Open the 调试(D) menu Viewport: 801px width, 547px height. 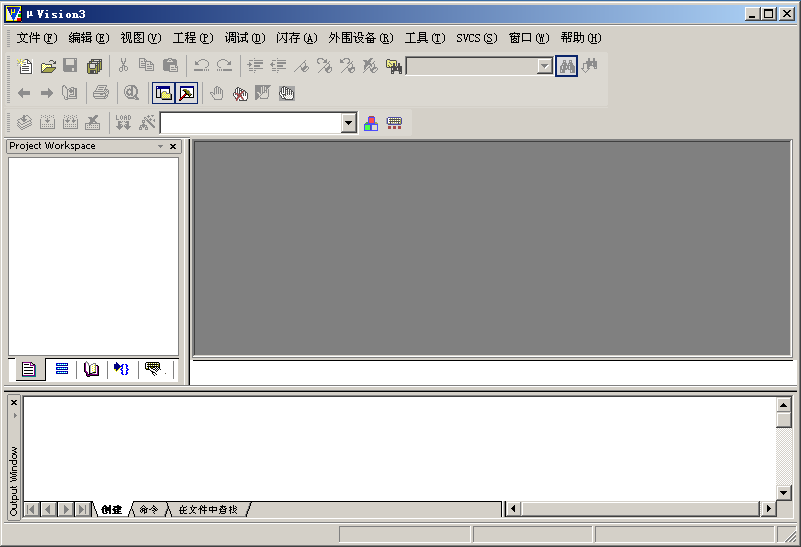(x=245, y=38)
